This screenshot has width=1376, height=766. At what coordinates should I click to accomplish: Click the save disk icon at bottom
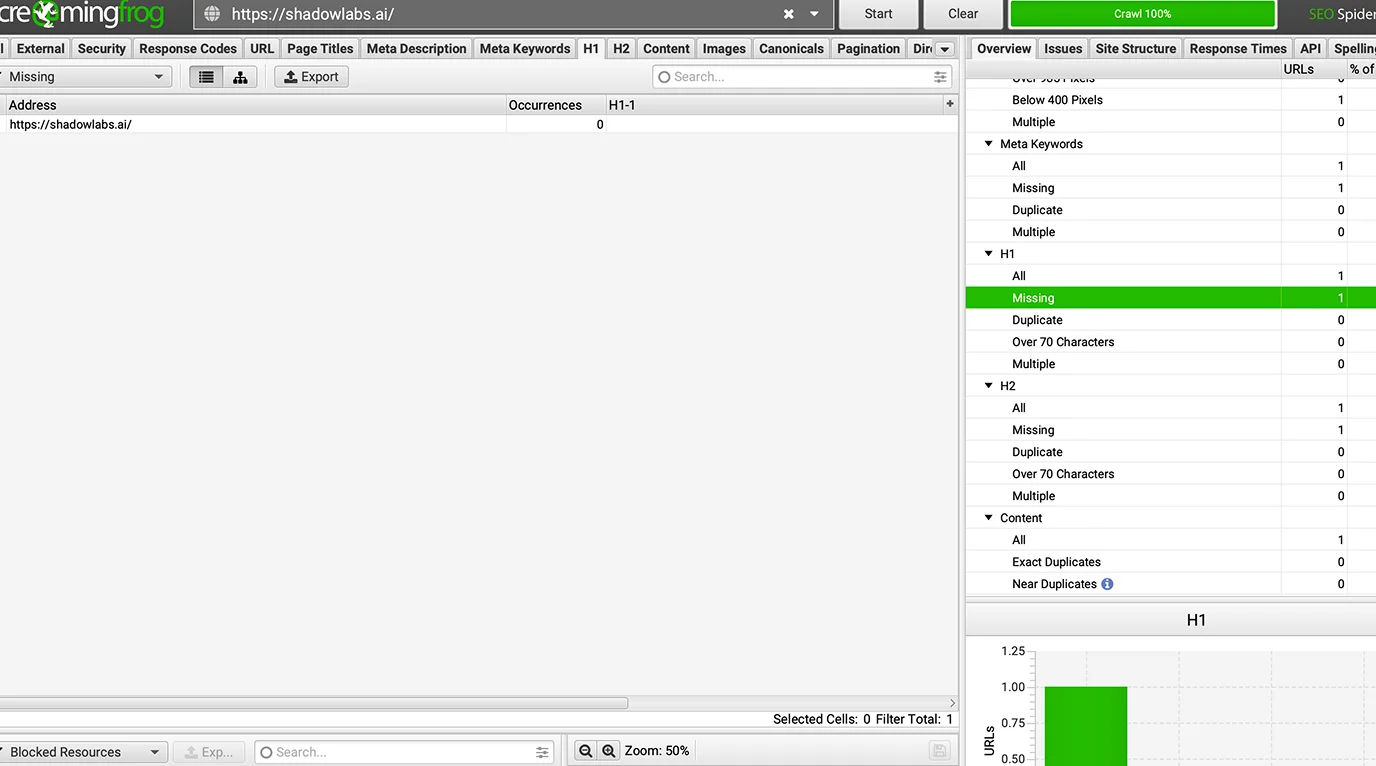click(x=938, y=751)
